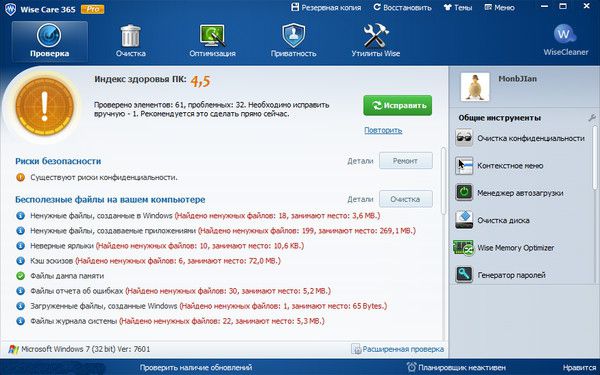The width and height of the screenshot is (600, 375).
Task: Click the info icon for Ненужные файлы, создаваемые приложениями
Action: click(x=20, y=230)
